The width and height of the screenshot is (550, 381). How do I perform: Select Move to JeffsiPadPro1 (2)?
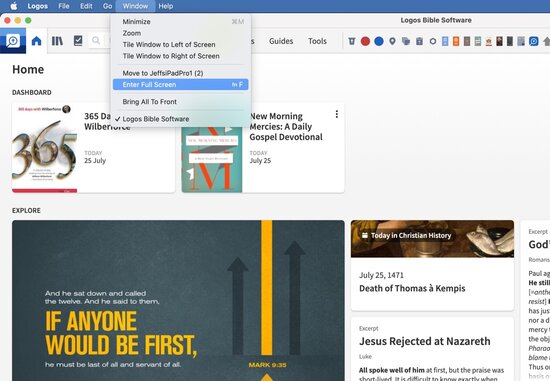[181, 73]
